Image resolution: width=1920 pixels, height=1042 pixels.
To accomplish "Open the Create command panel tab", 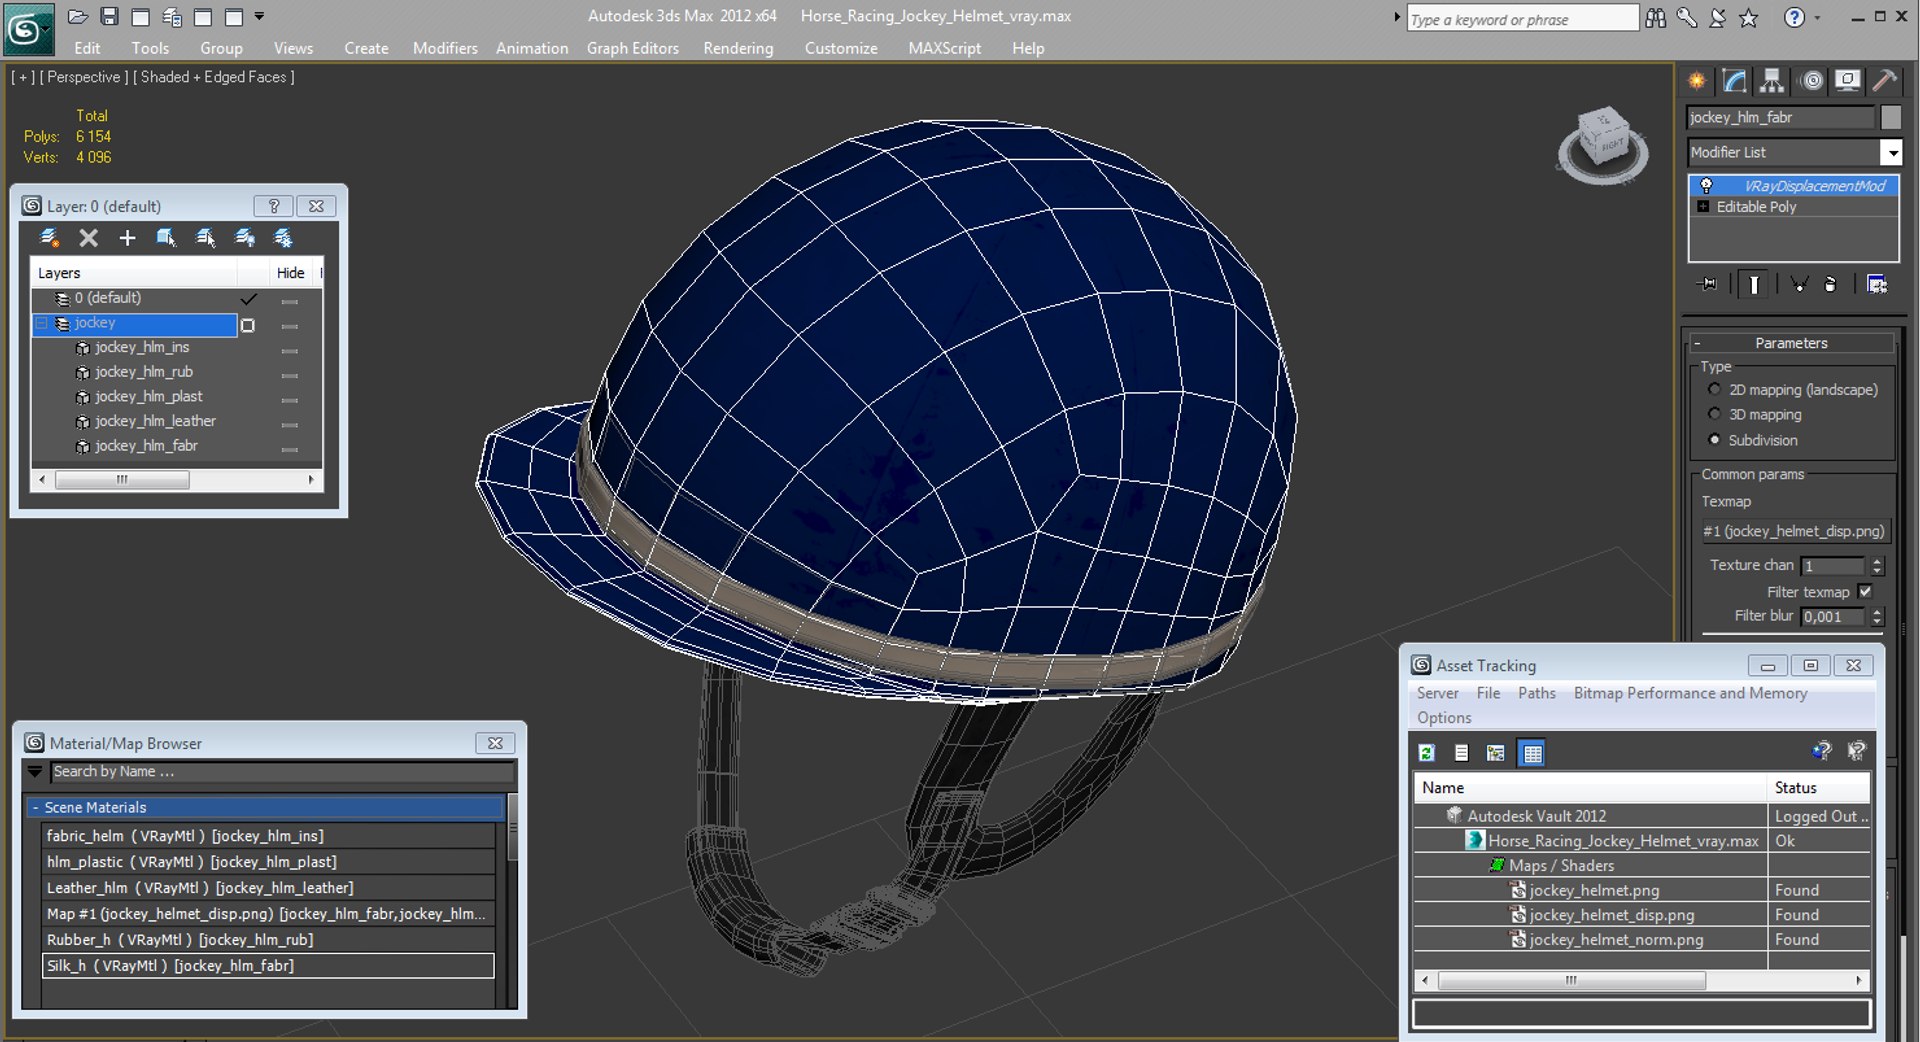I will point(1697,81).
